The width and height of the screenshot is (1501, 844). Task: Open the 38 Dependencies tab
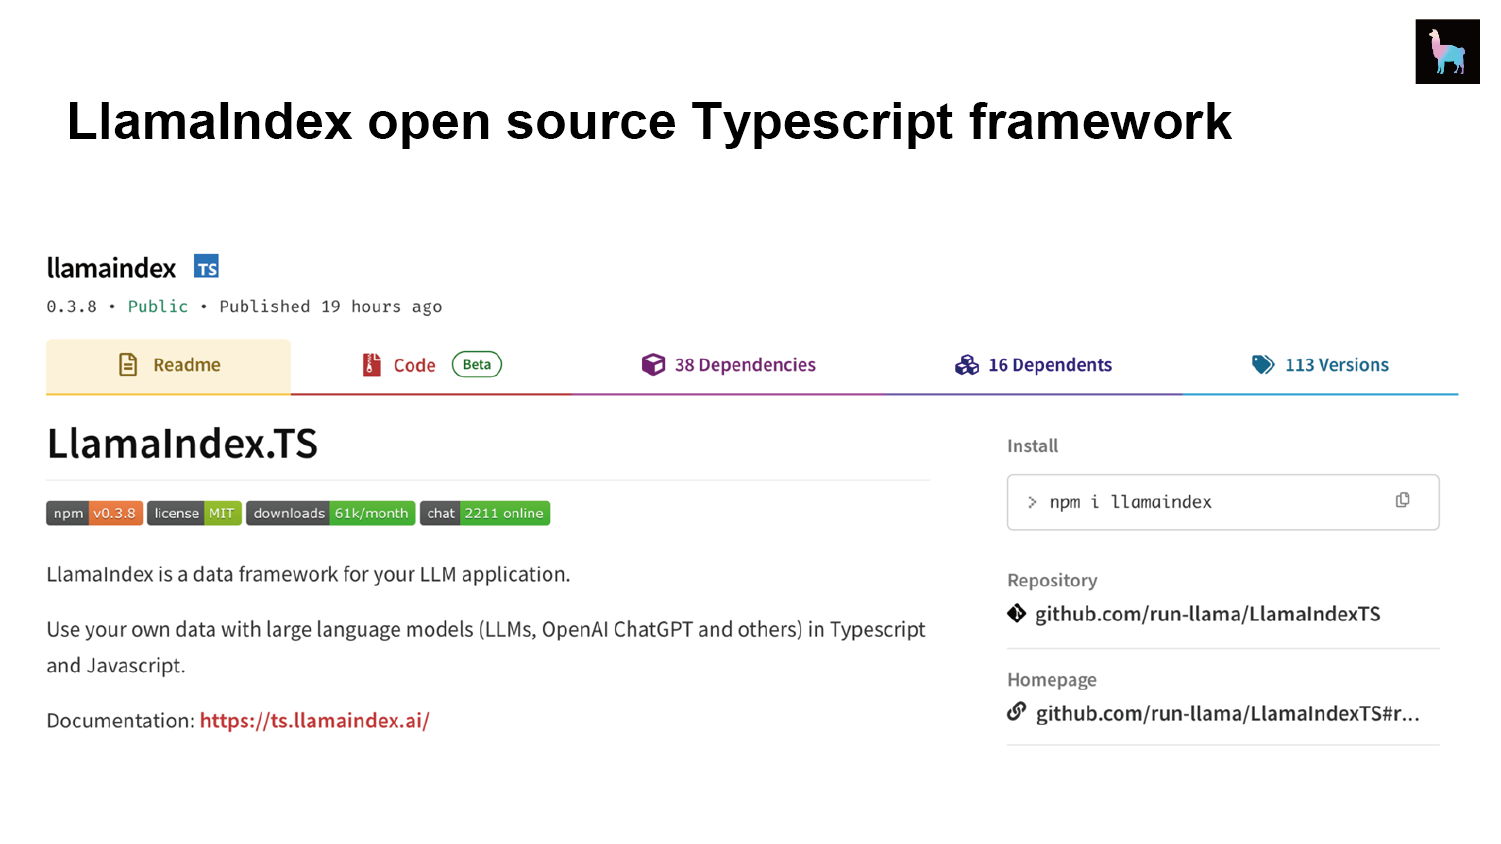coord(728,366)
